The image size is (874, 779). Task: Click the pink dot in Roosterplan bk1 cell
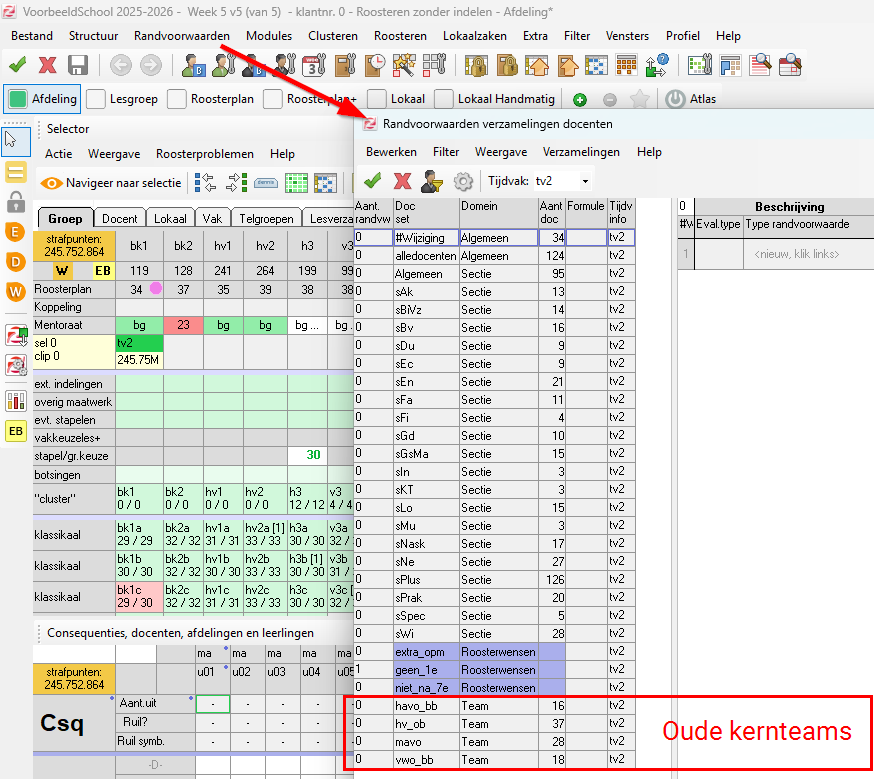click(x=155, y=289)
